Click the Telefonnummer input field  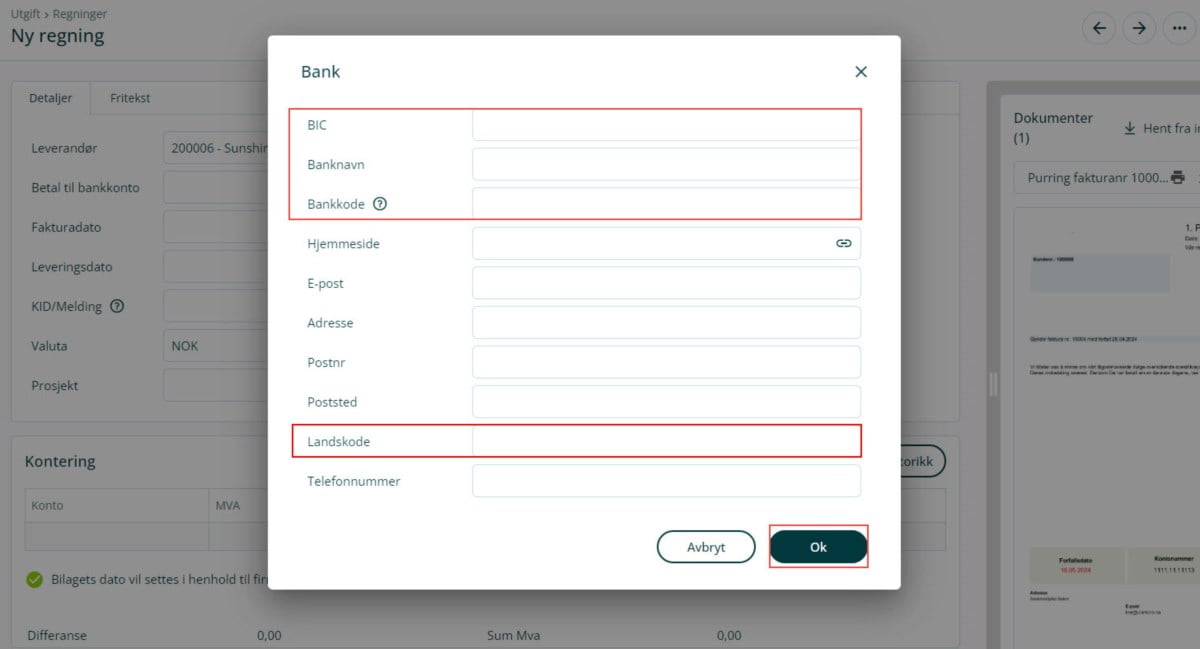(665, 481)
